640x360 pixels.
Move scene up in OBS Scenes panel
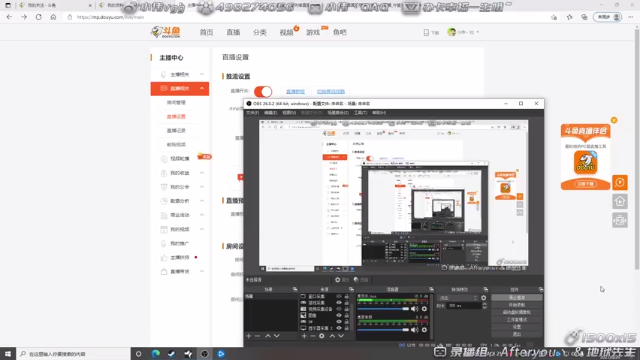point(268,336)
